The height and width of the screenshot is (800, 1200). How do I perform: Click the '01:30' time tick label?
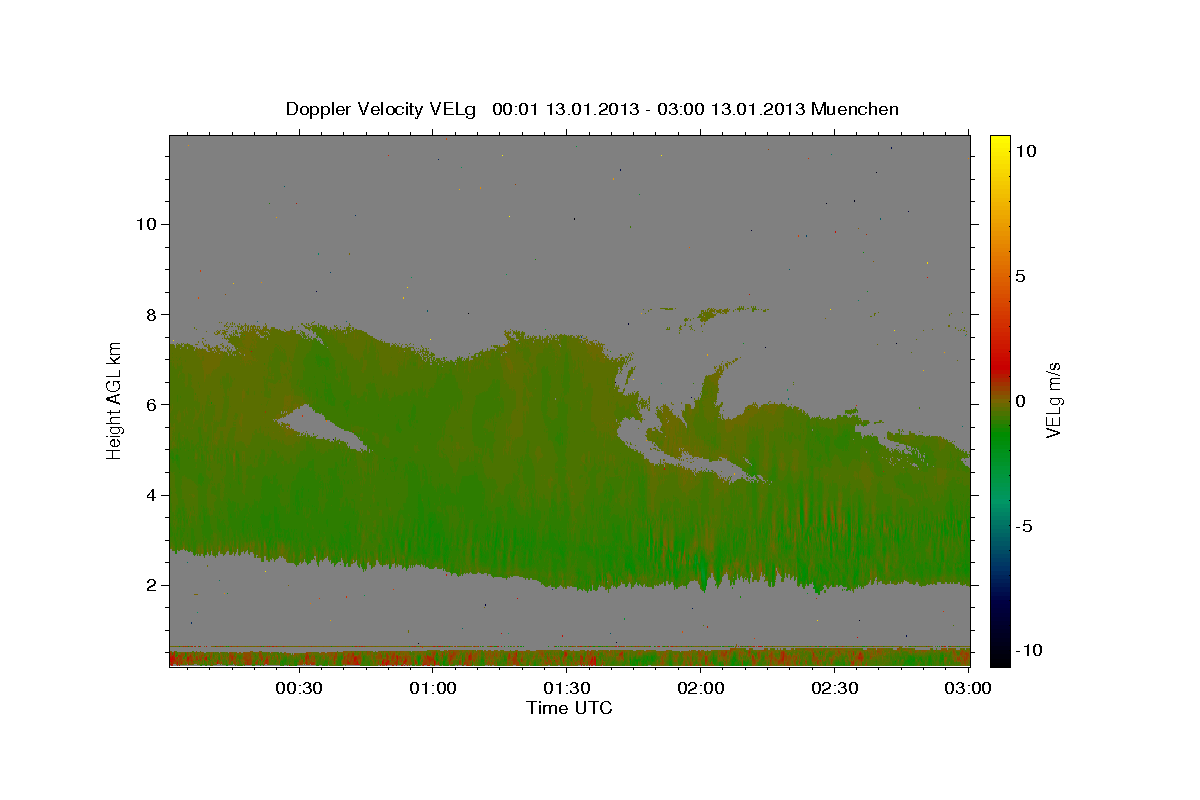pyautogui.click(x=567, y=689)
